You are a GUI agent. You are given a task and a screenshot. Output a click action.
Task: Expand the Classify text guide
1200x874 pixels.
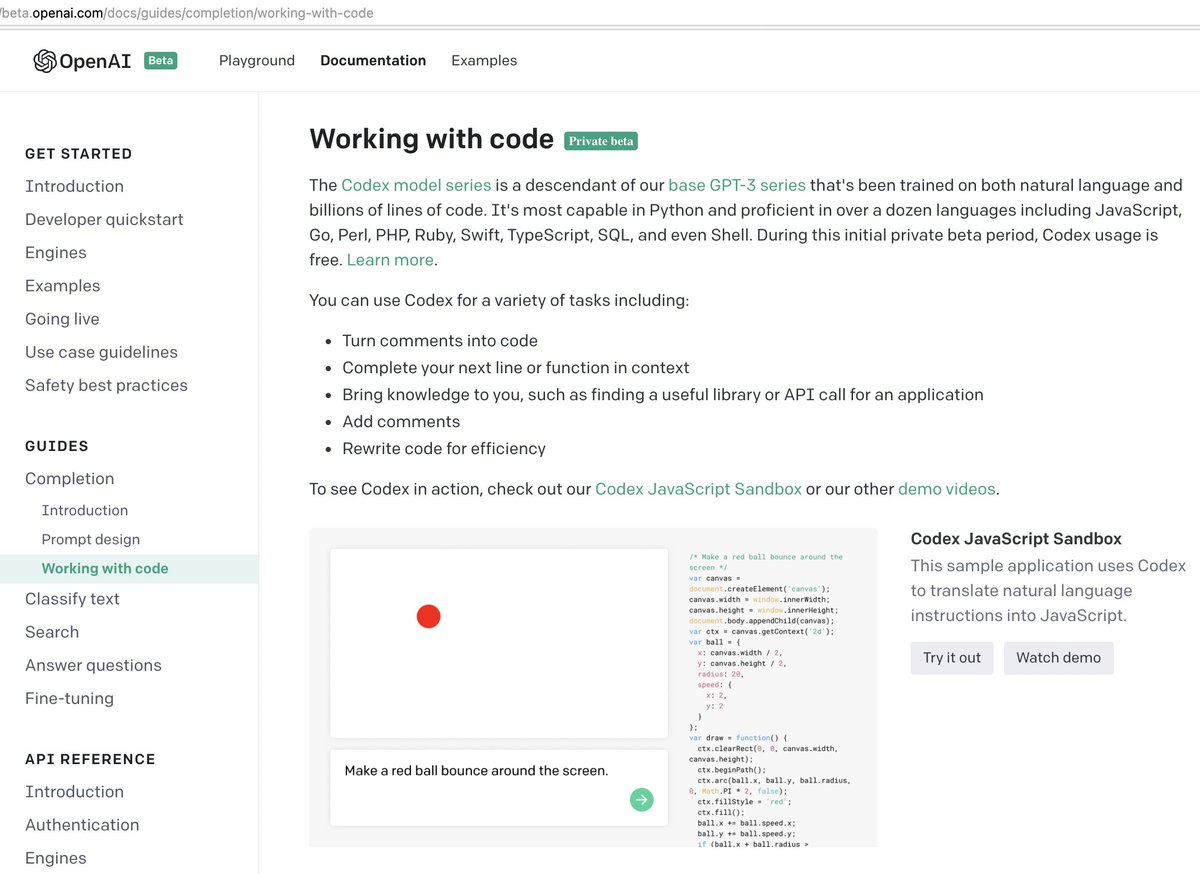point(72,598)
